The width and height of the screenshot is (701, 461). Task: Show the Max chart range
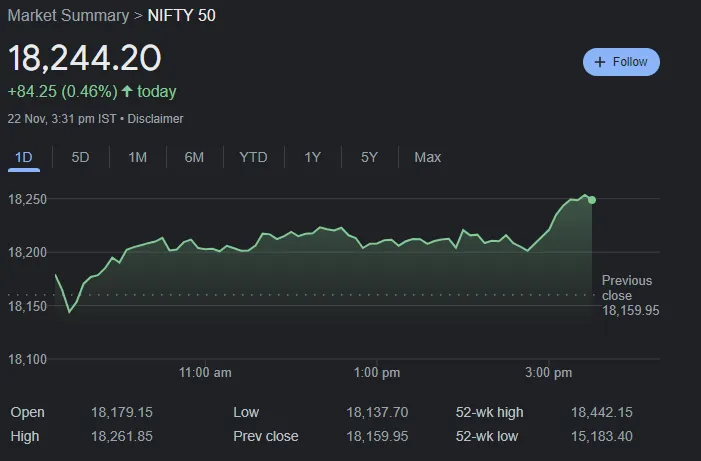[427, 157]
